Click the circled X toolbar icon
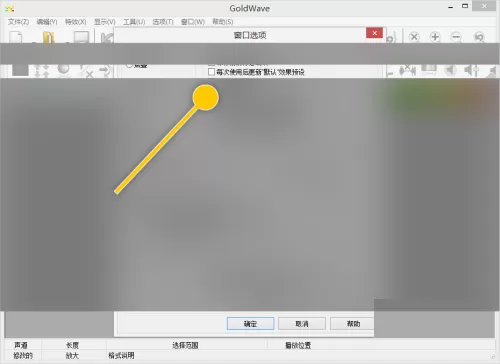This screenshot has height=364, width=500. 414,37
